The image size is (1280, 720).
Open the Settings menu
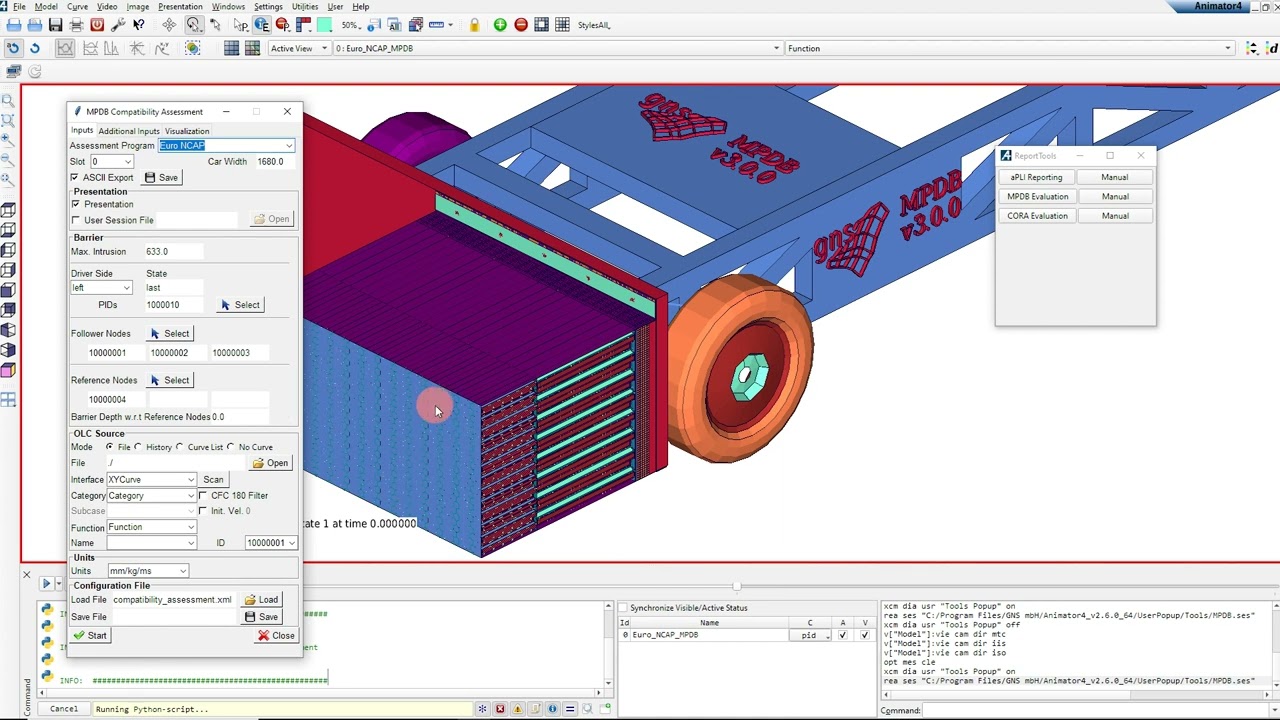point(268,7)
